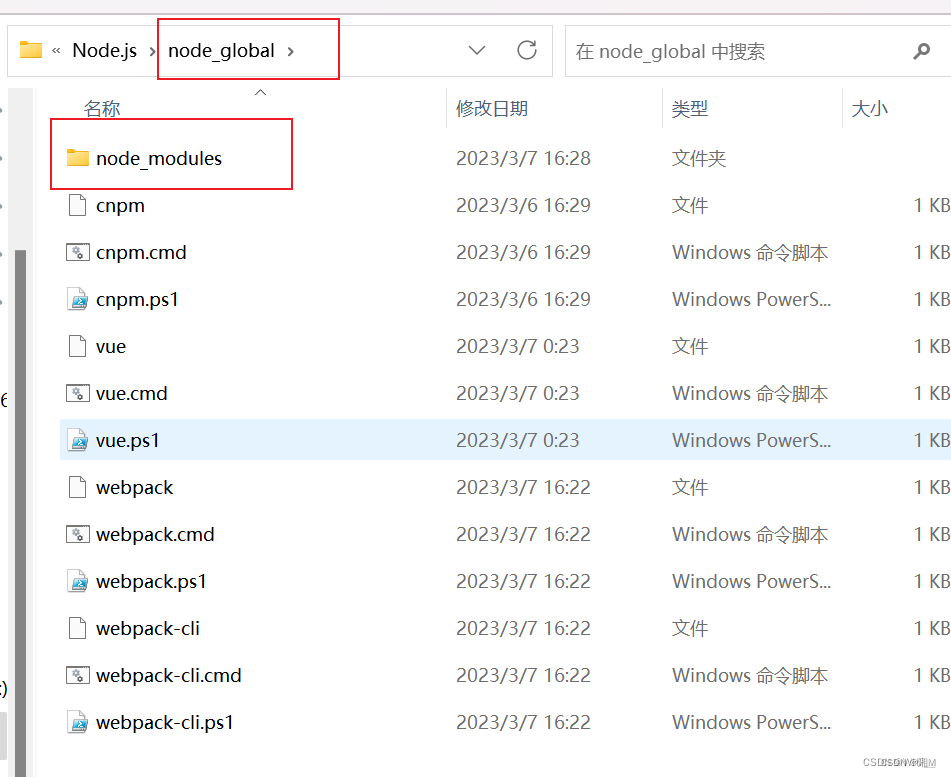Select webpack.ps1 file name
Screen dimensions: 951x777
(x=151, y=582)
